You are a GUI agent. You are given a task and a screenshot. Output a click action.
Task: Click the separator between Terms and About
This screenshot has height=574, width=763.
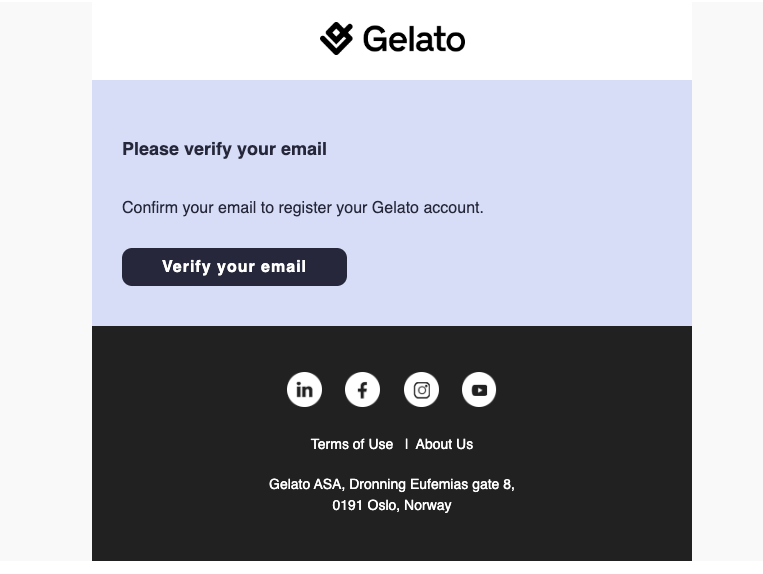coord(406,444)
